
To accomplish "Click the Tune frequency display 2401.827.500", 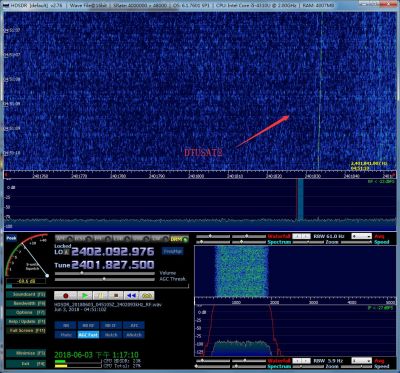I will click(113, 265).
